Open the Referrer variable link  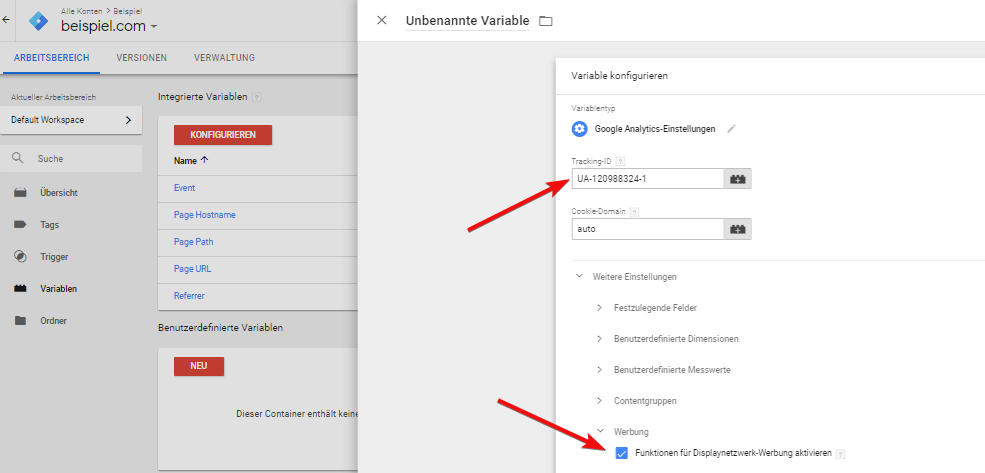coord(189,296)
